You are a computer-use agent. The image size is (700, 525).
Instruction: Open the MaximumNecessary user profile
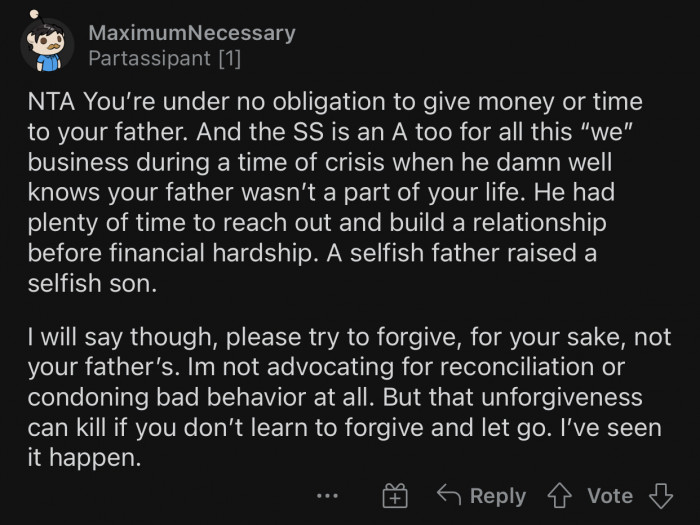tap(191, 33)
